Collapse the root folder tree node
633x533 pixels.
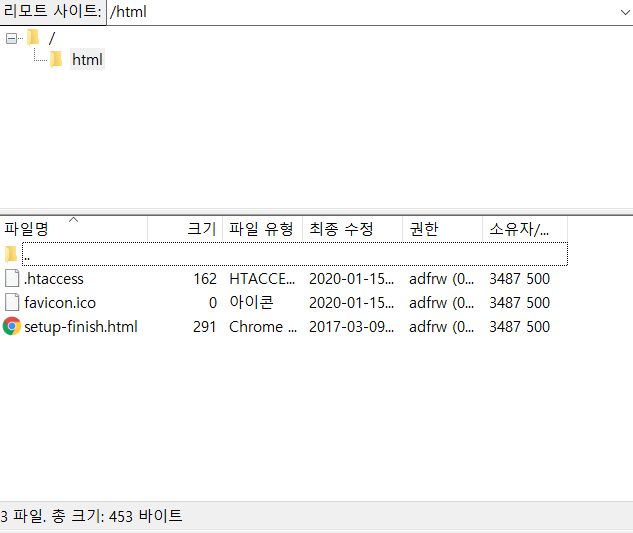click(11, 38)
